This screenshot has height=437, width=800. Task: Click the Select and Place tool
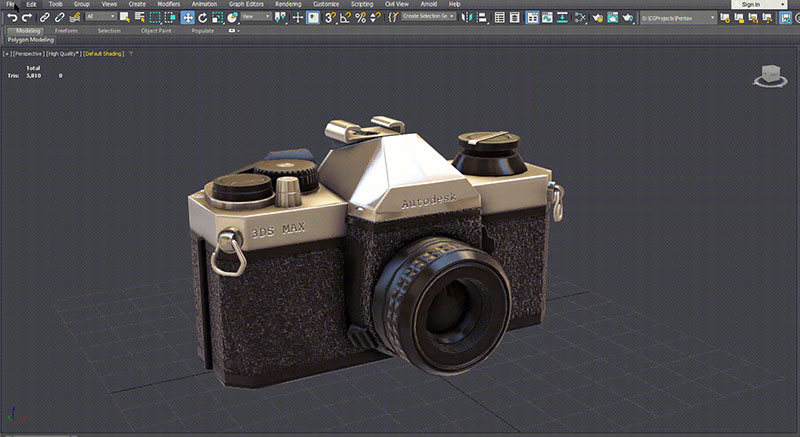pyautogui.click(x=233, y=18)
